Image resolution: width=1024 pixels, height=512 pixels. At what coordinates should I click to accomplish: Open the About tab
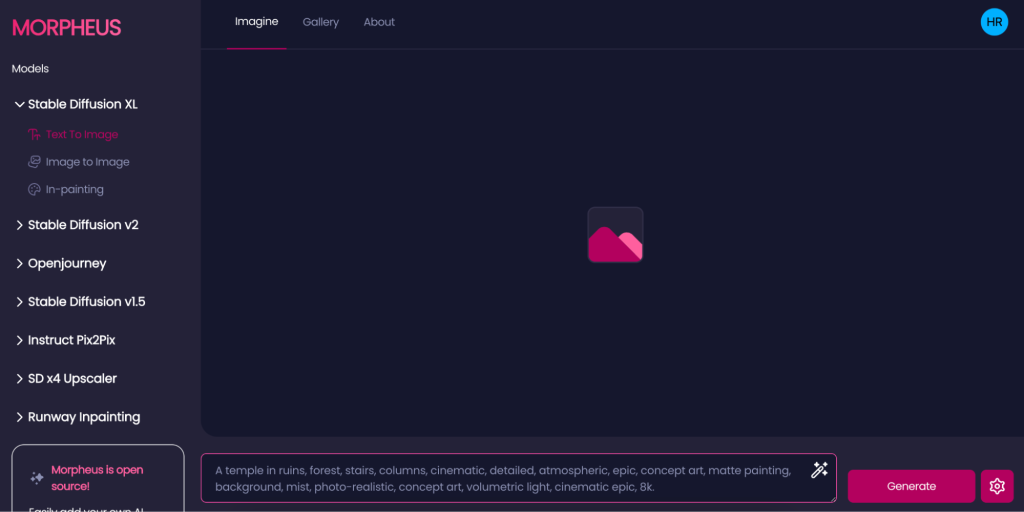pos(379,22)
